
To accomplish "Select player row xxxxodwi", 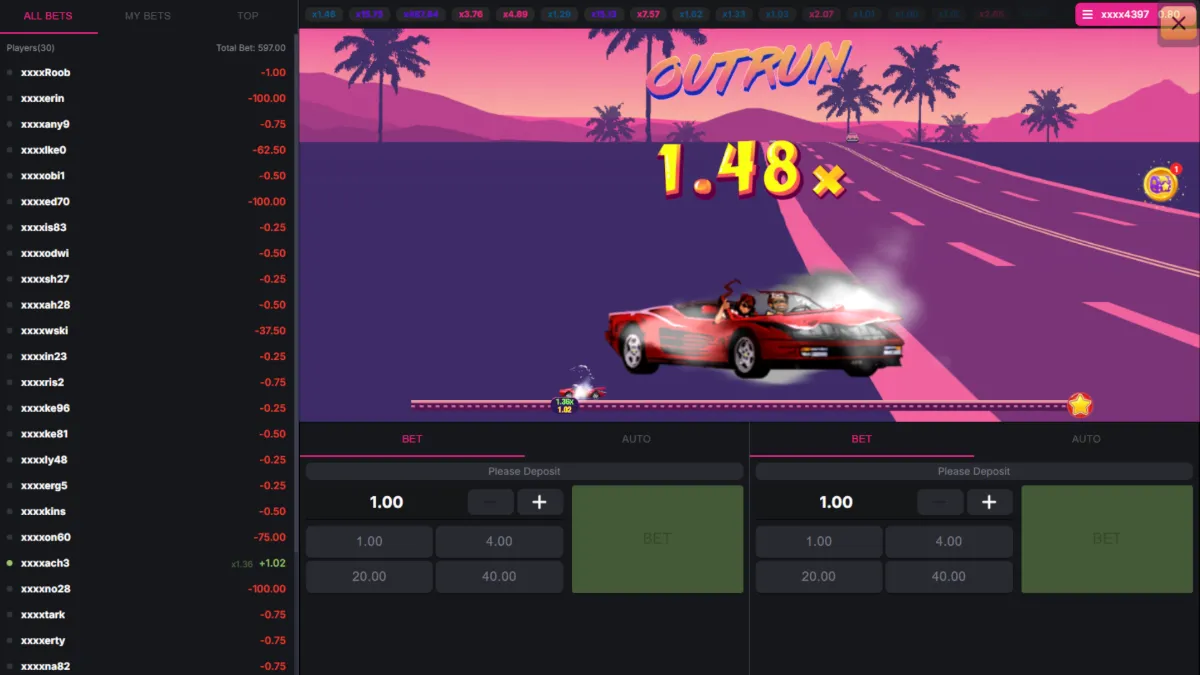I will point(147,254).
